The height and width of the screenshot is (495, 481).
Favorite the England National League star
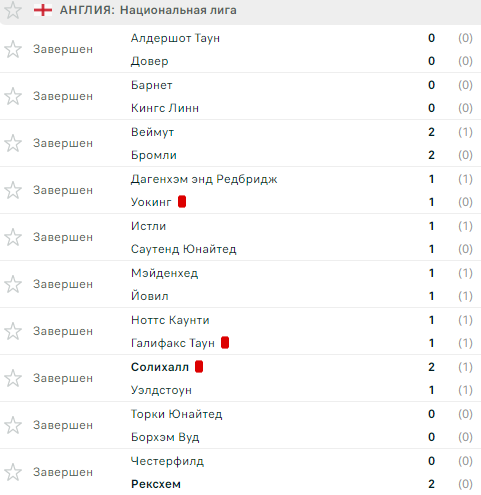[x=13, y=10]
